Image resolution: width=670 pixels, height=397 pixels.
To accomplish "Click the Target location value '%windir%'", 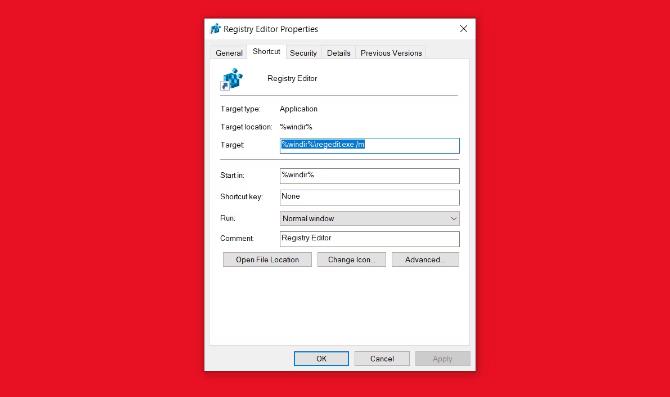I will click(296, 127).
